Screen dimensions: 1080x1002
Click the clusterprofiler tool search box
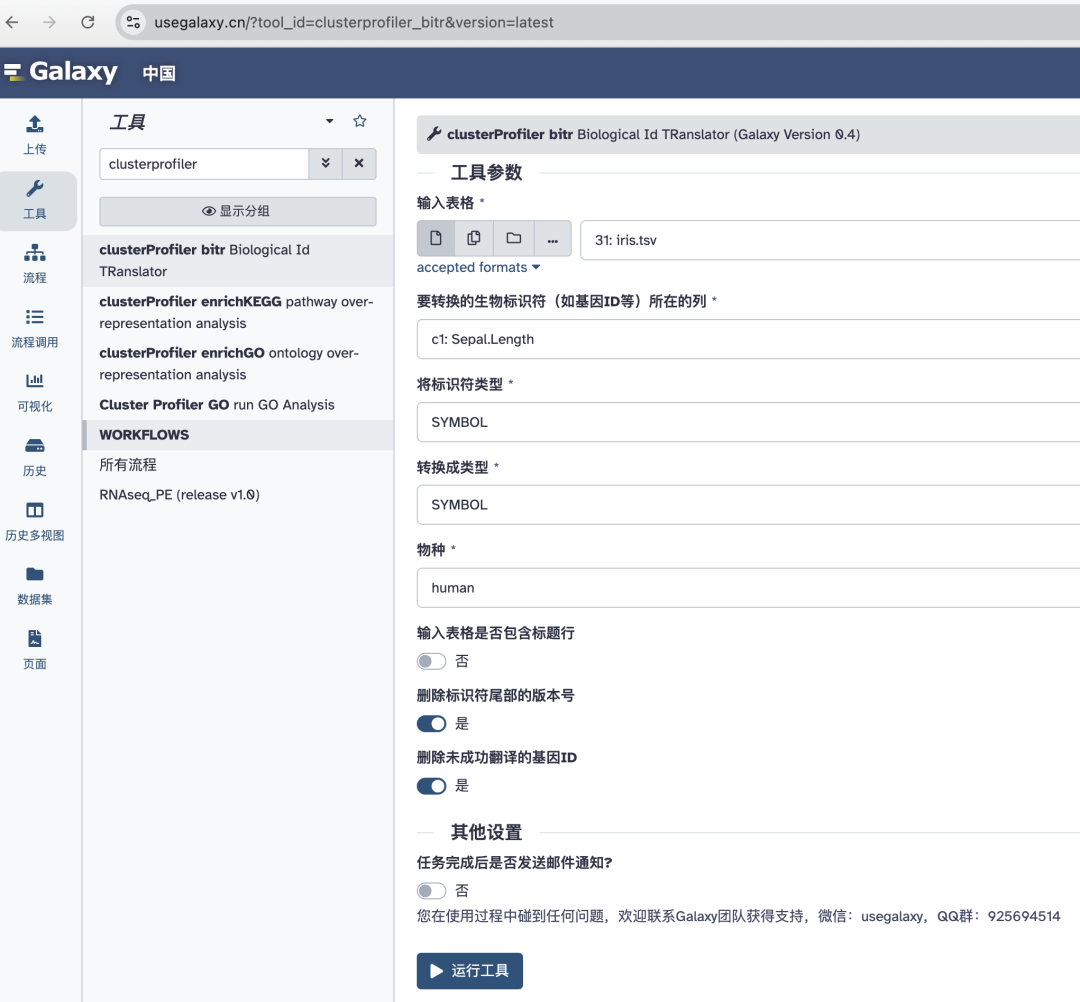(x=204, y=164)
